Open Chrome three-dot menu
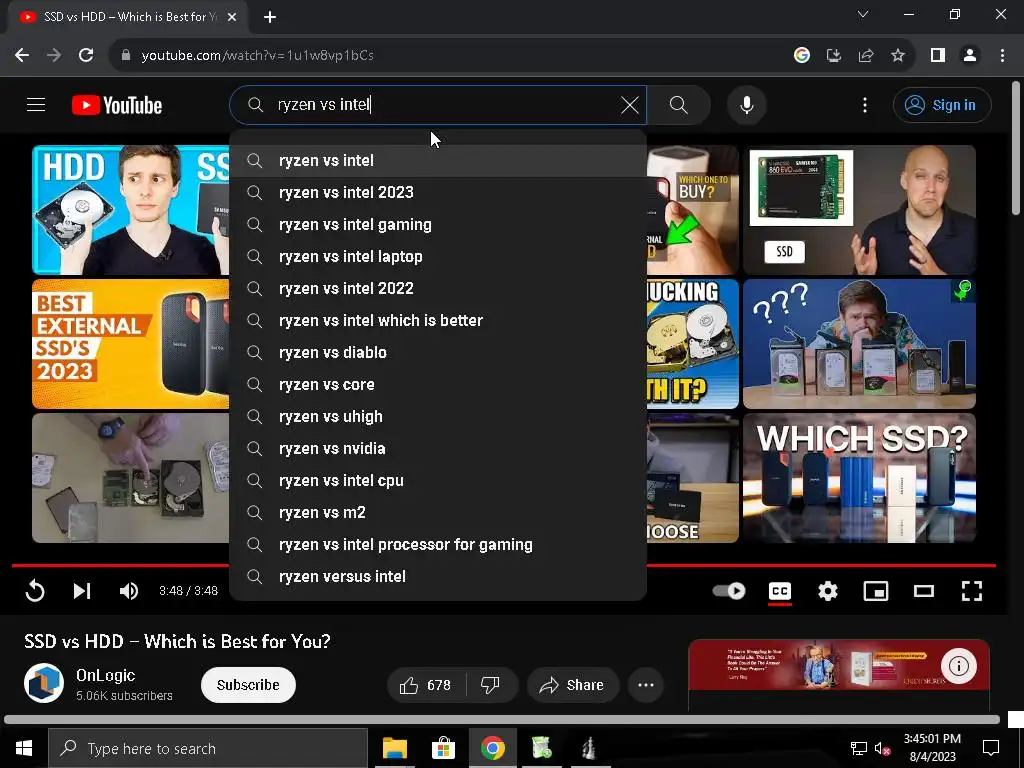The height and width of the screenshot is (768, 1024). (1002, 56)
